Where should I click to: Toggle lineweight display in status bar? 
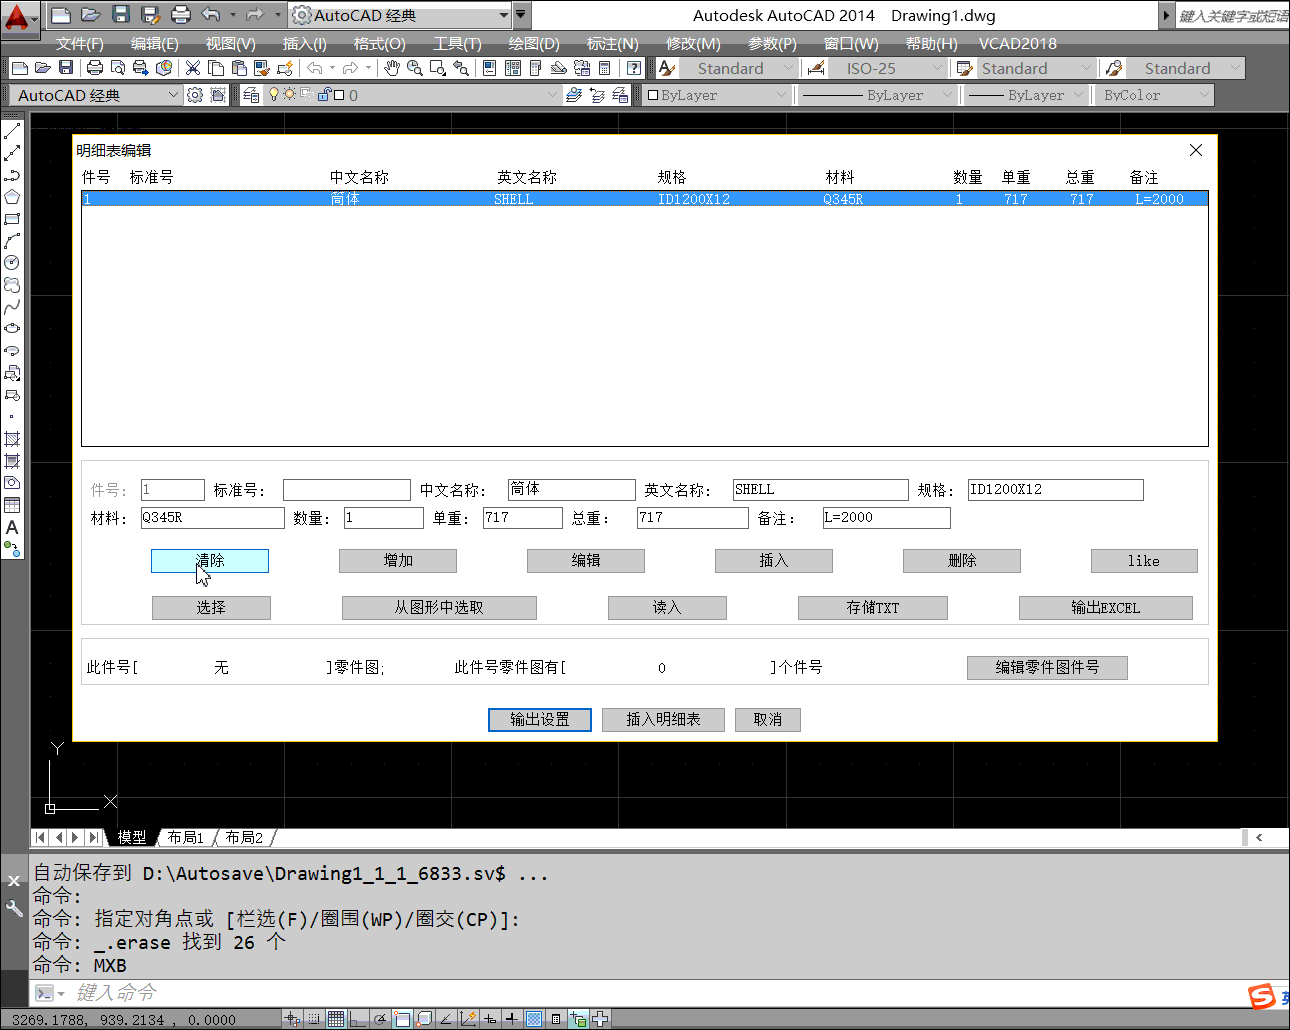(x=511, y=1019)
